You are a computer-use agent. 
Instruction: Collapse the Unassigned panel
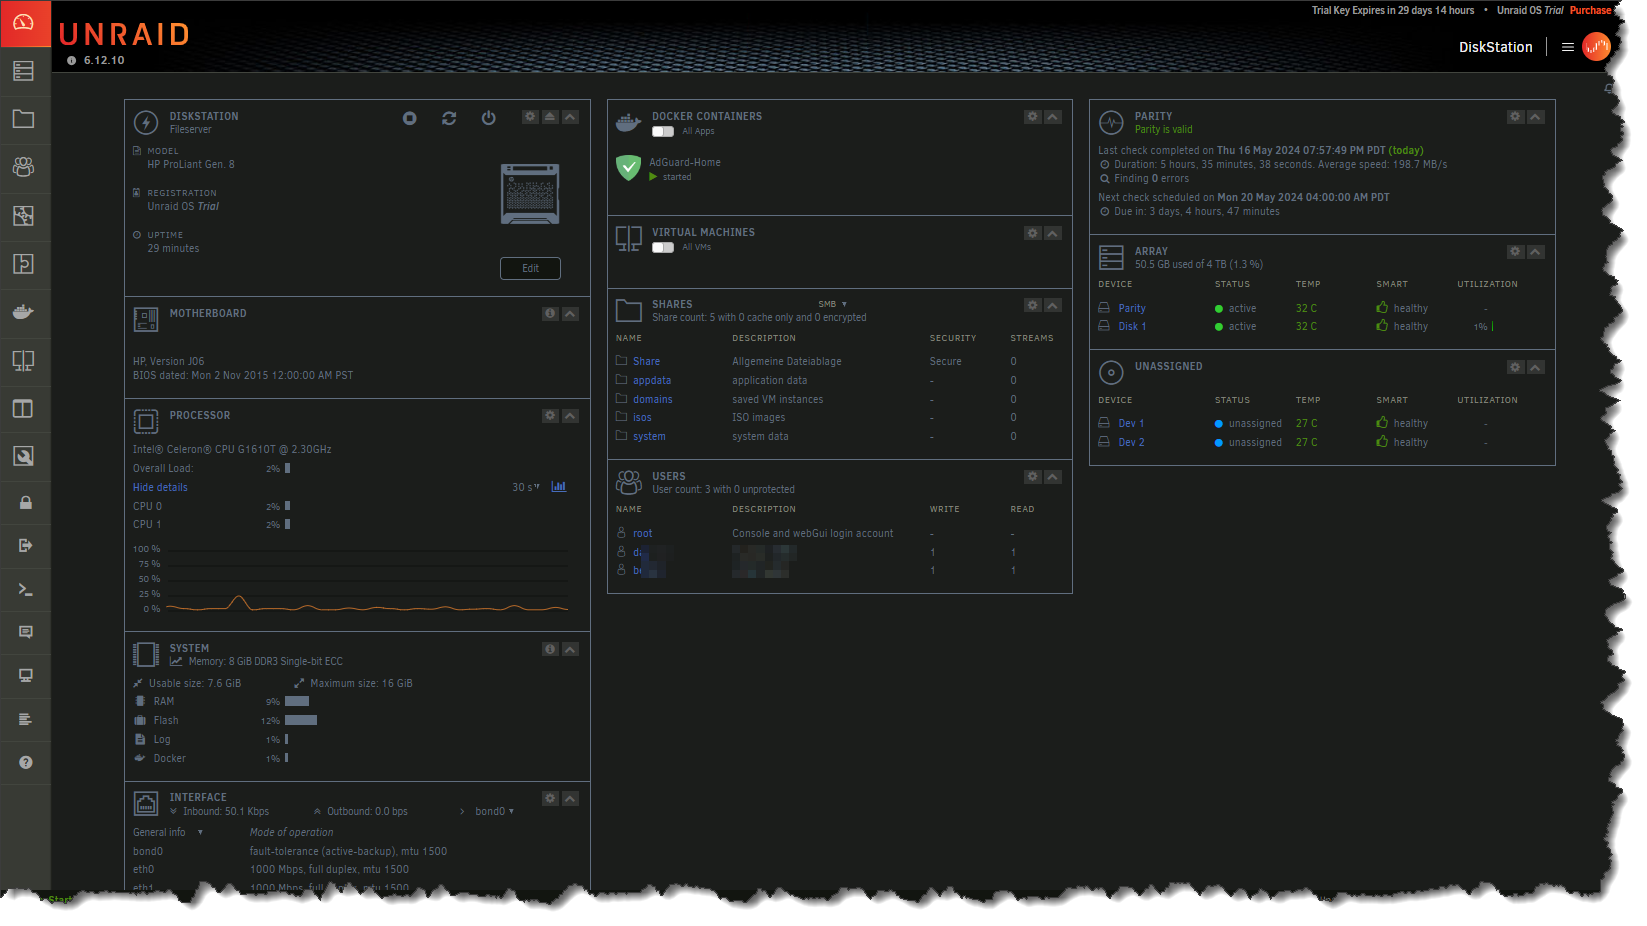(1536, 367)
